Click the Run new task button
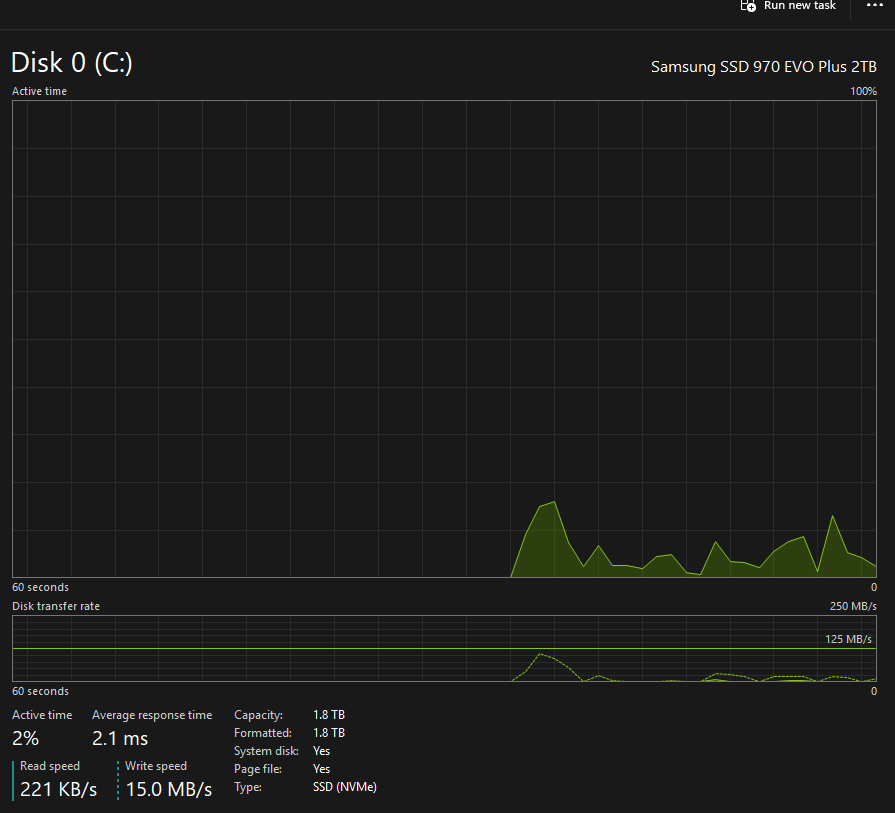 point(788,6)
